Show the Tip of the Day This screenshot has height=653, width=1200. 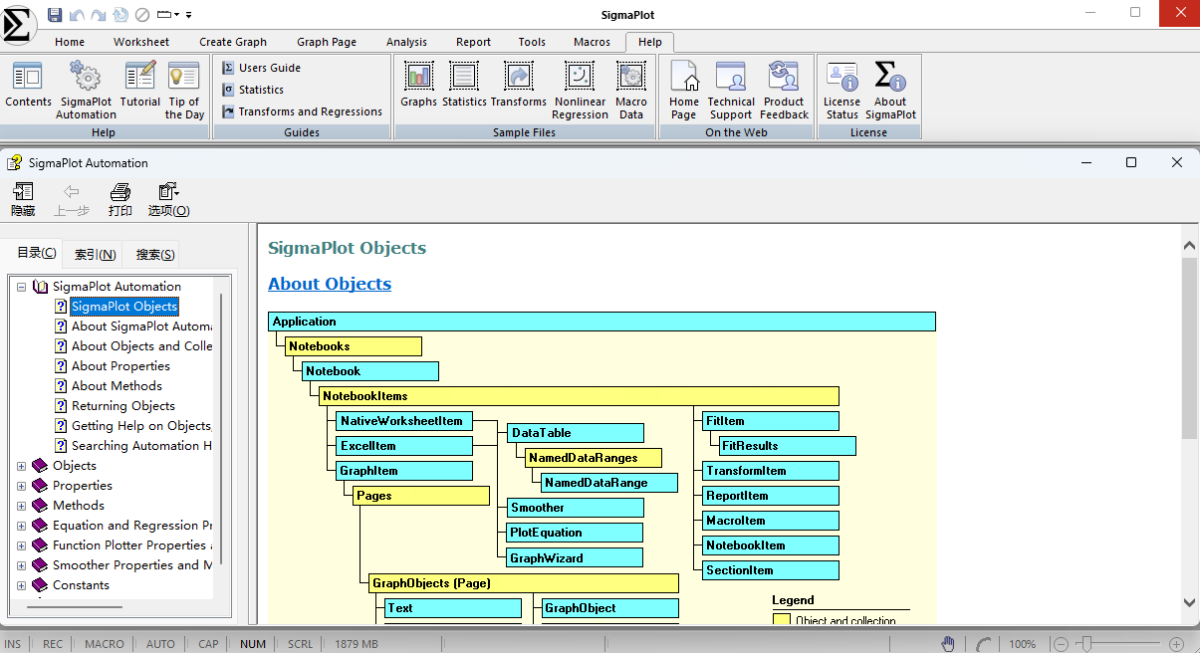click(184, 90)
